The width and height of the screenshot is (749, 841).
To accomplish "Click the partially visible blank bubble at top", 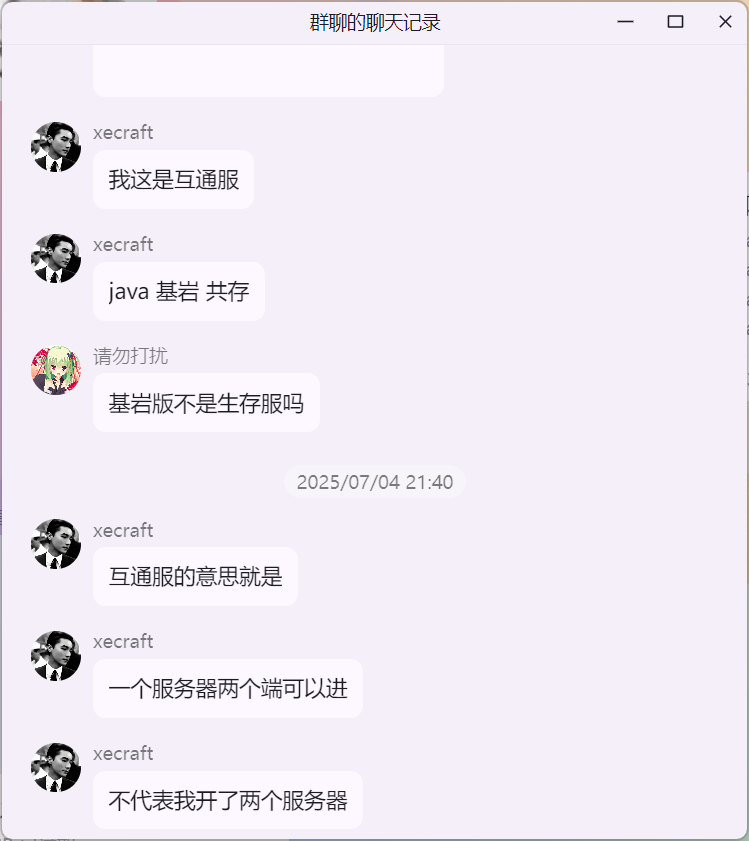I will [268, 71].
